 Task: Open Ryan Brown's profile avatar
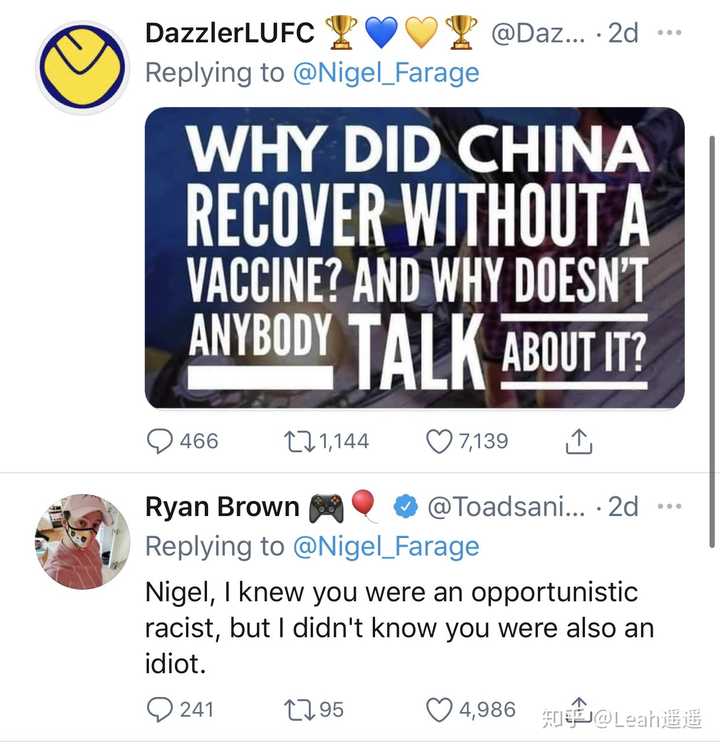82,541
